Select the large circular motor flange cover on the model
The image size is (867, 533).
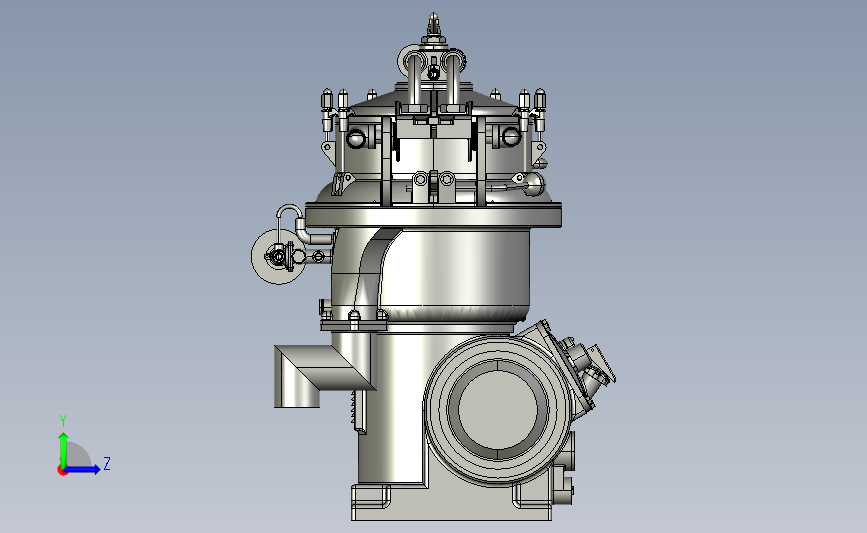point(497,411)
